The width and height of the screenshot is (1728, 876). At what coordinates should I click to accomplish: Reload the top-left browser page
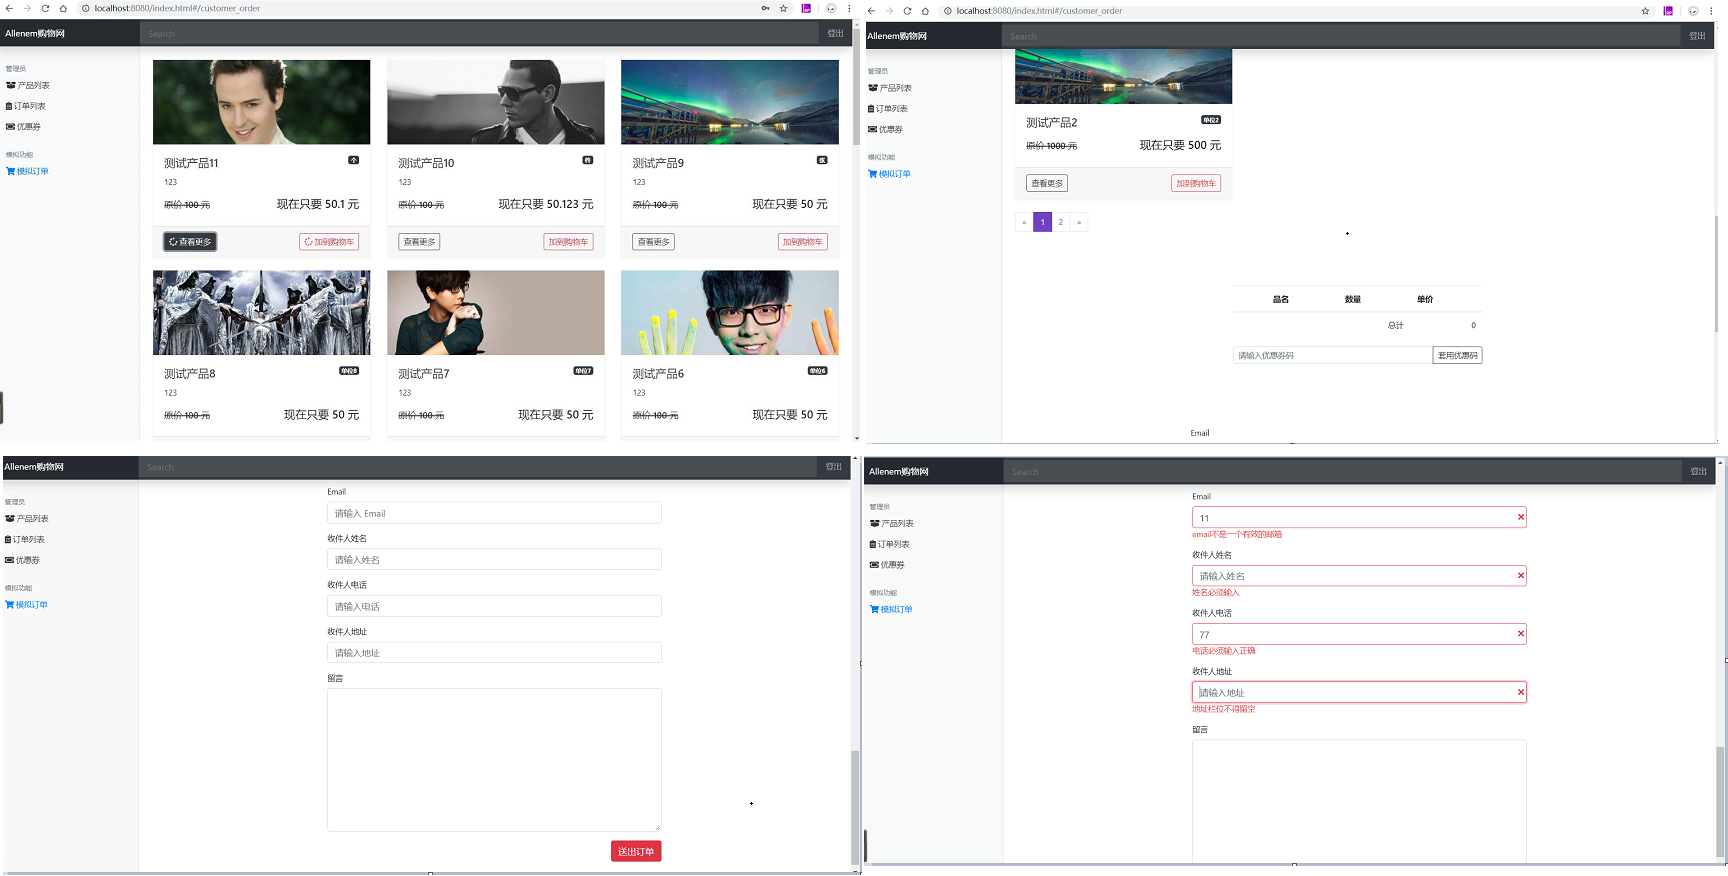[45, 8]
